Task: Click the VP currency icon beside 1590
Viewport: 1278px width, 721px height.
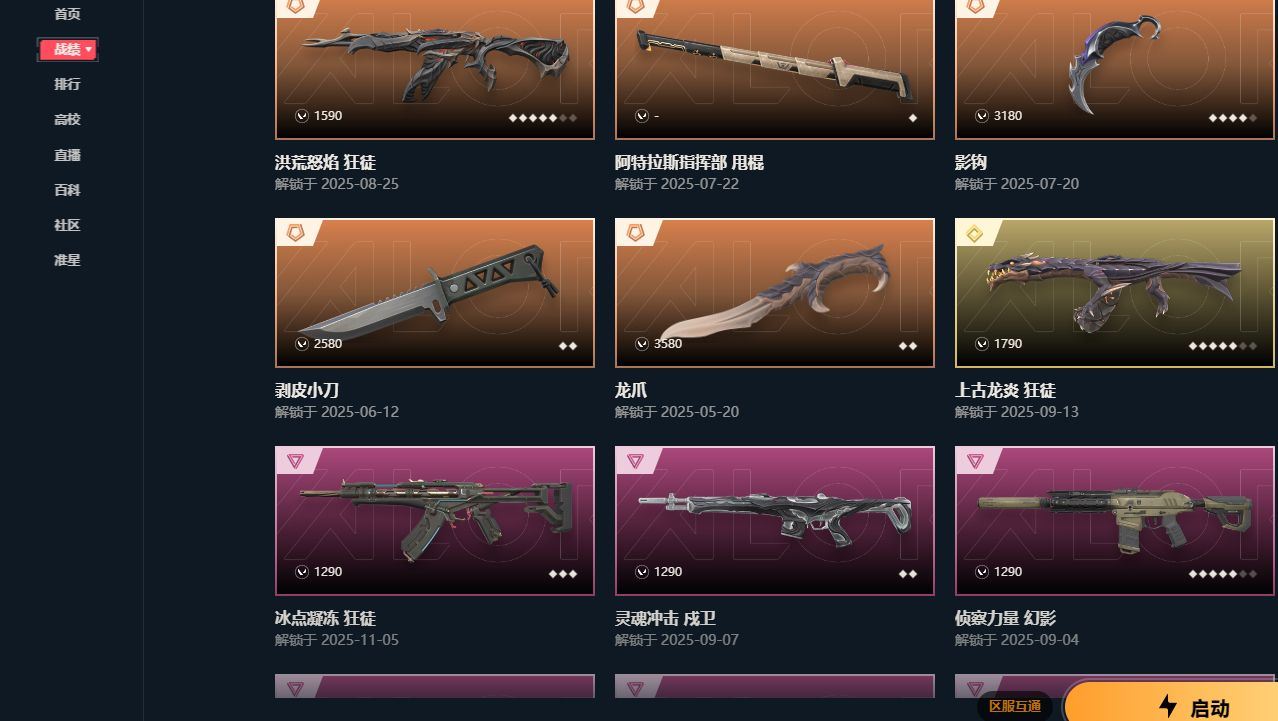Action: click(x=302, y=116)
